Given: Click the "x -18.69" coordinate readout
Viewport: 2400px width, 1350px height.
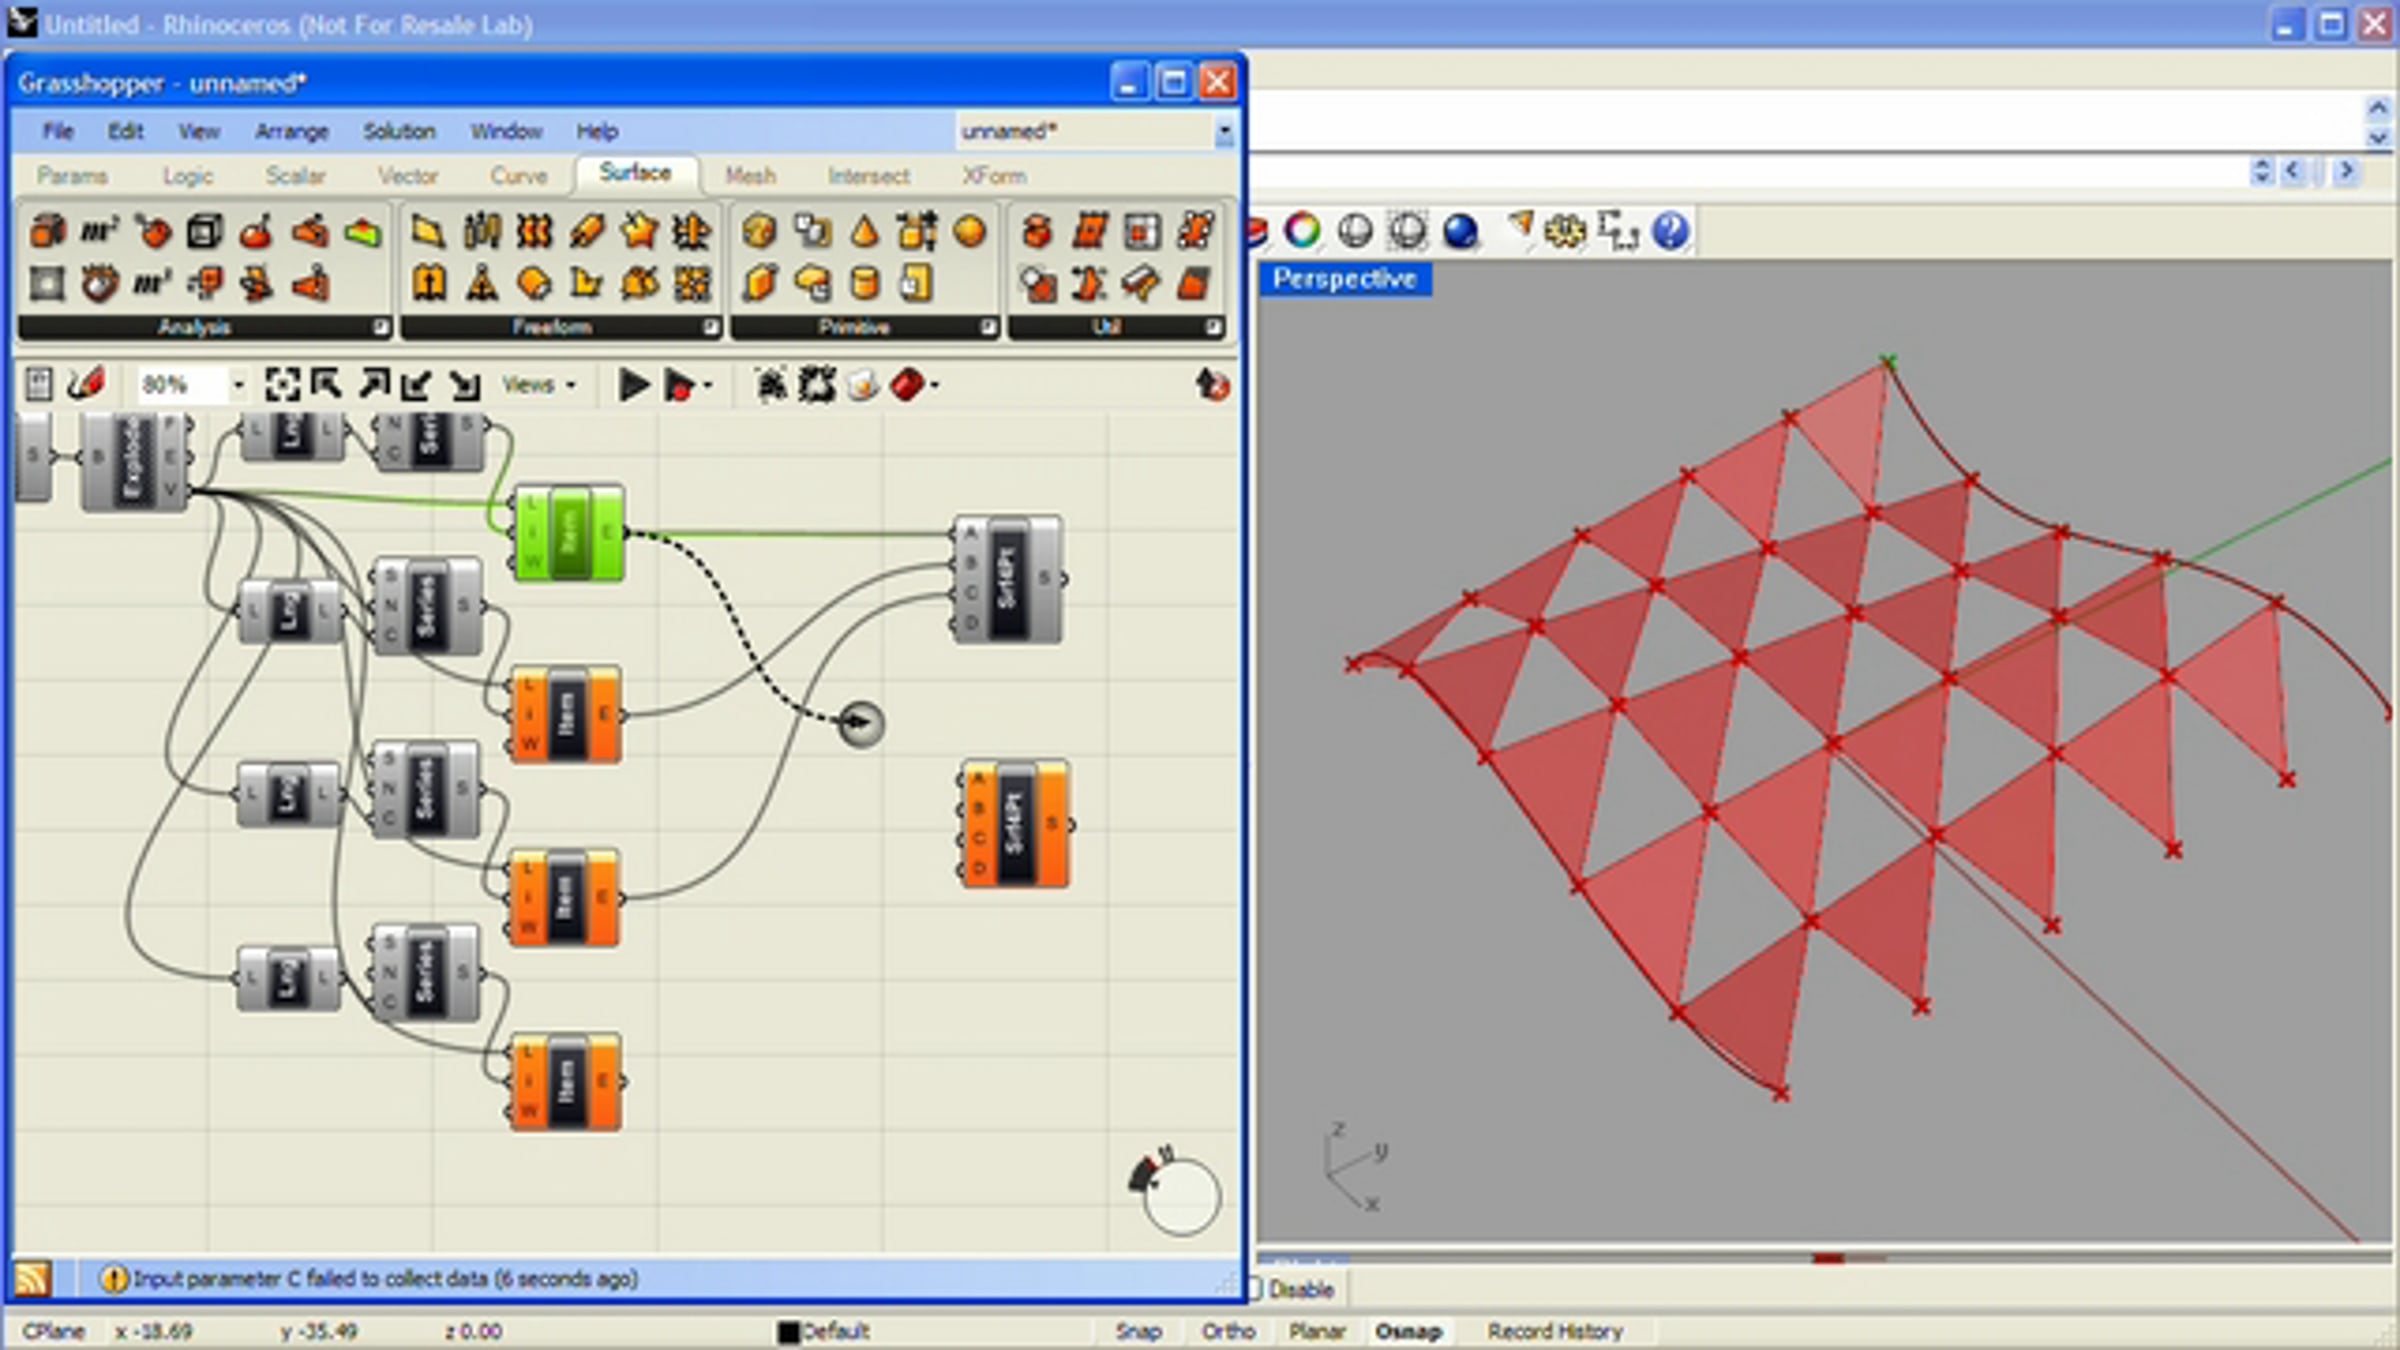Looking at the screenshot, I should click(153, 1332).
